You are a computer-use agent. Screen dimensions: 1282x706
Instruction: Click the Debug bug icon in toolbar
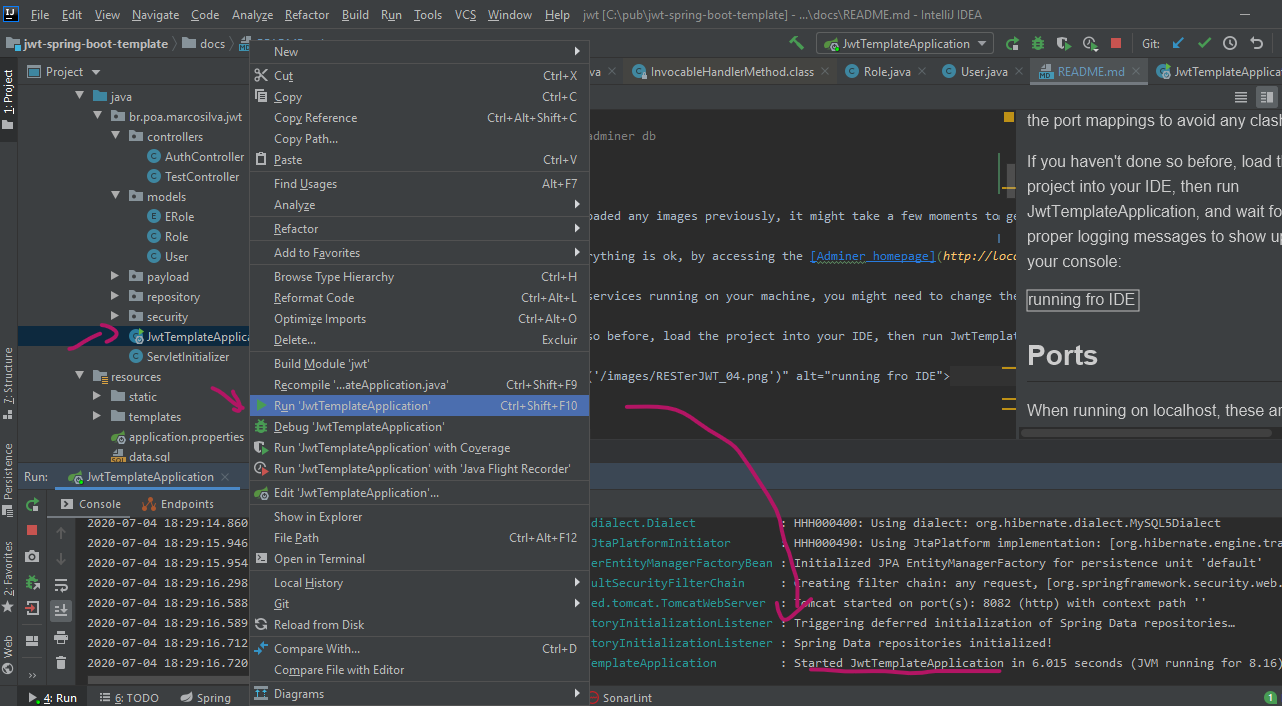pos(1038,43)
